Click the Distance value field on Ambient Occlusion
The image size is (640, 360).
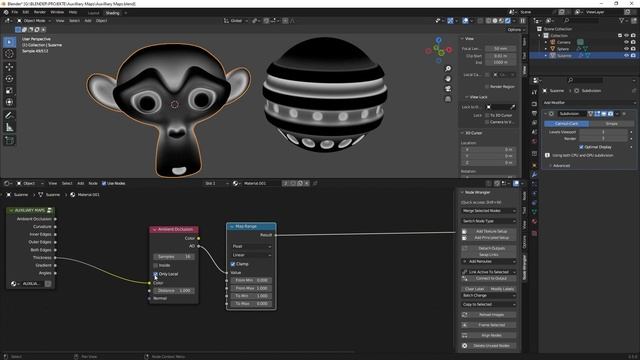click(x=174, y=291)
